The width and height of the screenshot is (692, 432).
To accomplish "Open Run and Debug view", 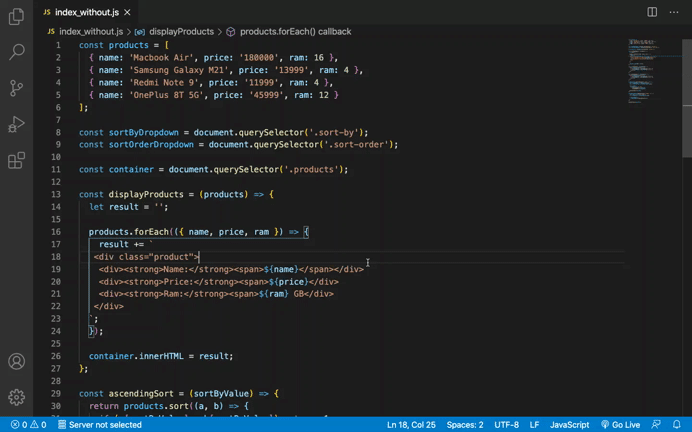I will click(x=16, y=124).
